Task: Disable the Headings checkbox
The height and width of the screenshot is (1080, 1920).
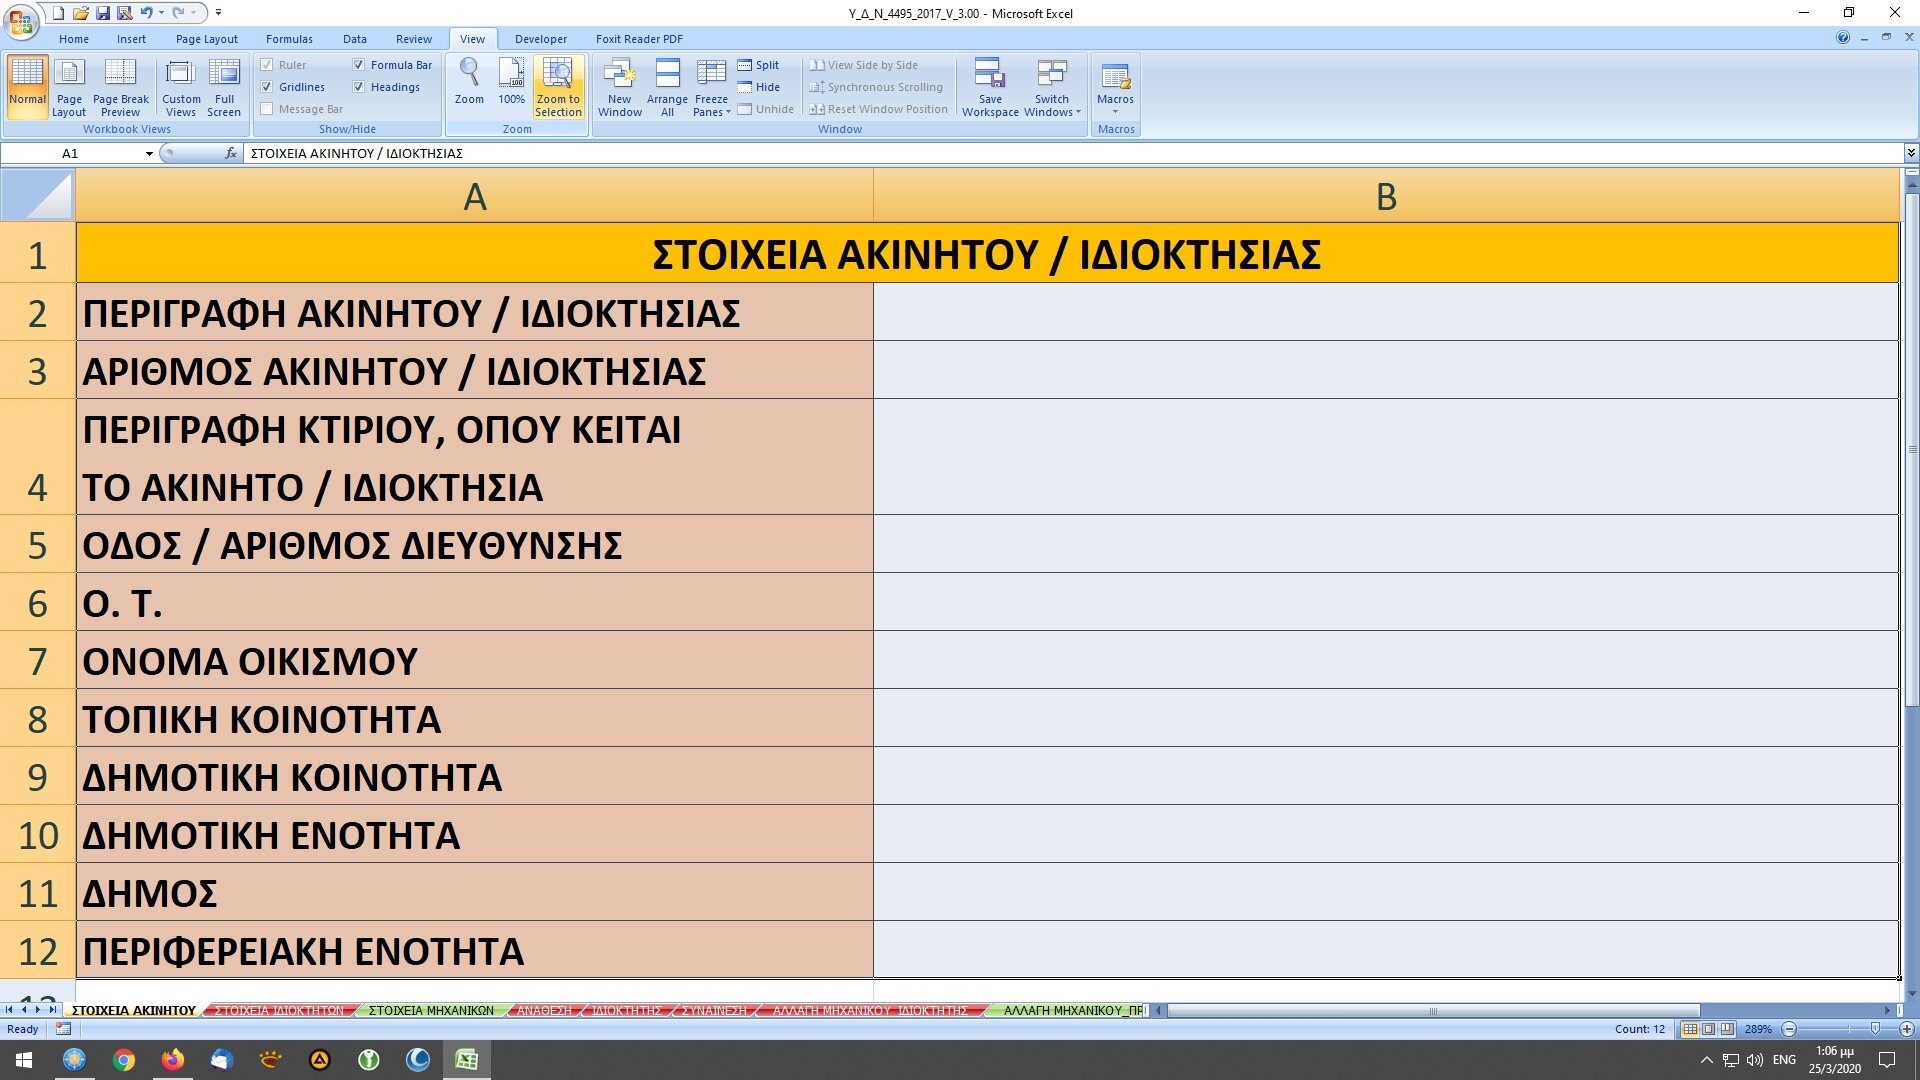Action: (x=358, y=87)
